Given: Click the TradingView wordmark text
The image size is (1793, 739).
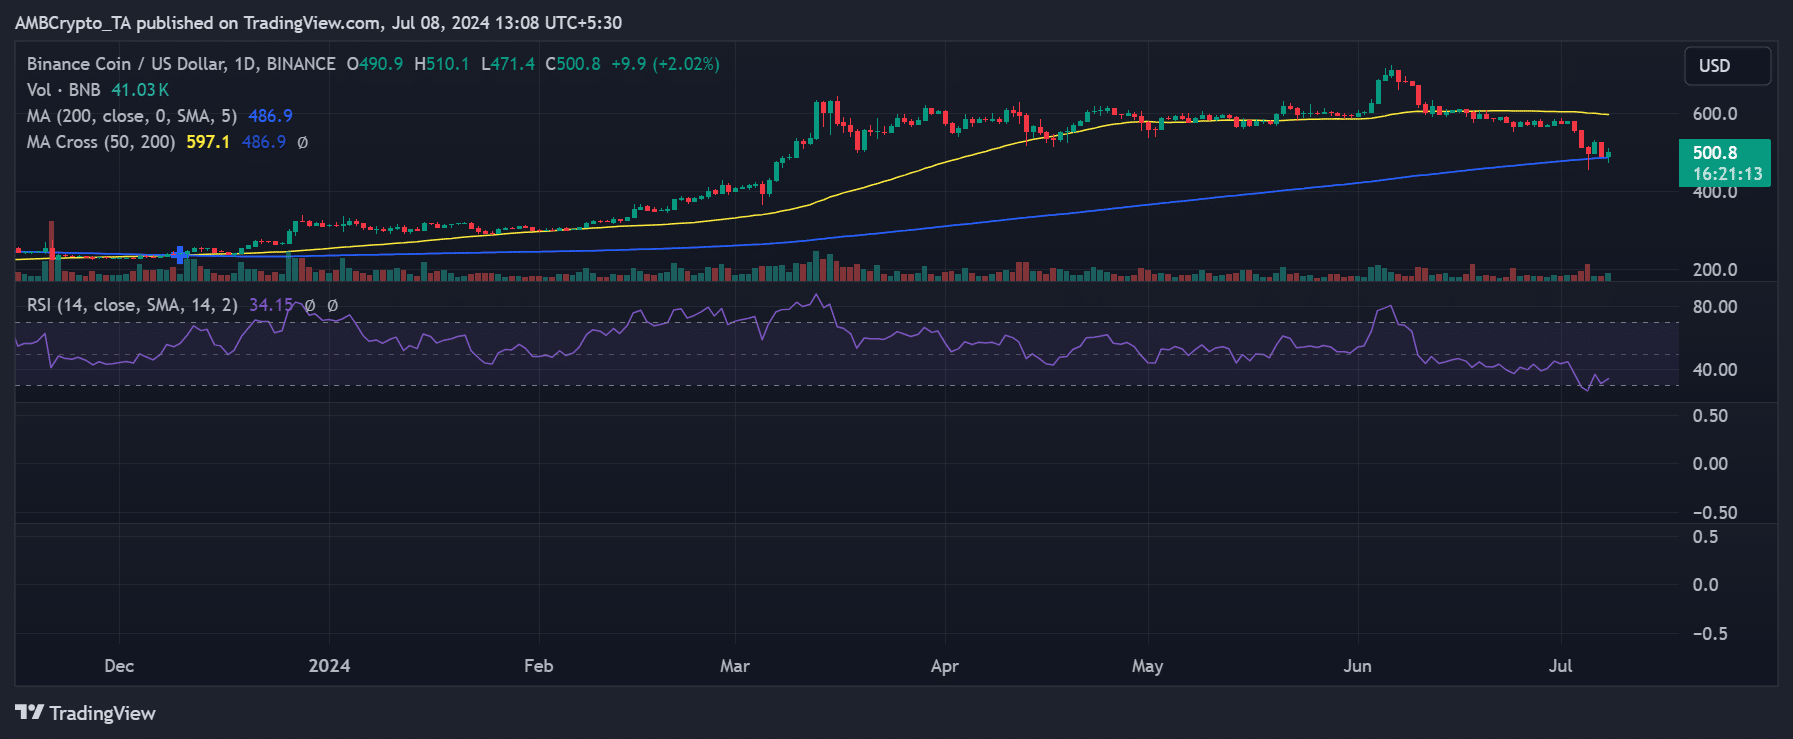Looking at the screenshot, I should [x=103, y=713].
